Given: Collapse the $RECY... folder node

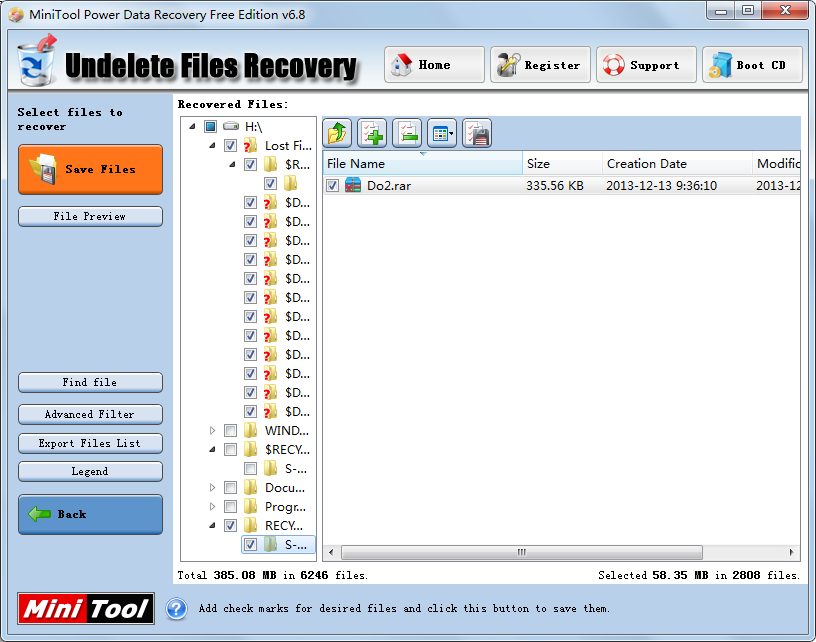Looking at the screenshot, I should [212, 449].
